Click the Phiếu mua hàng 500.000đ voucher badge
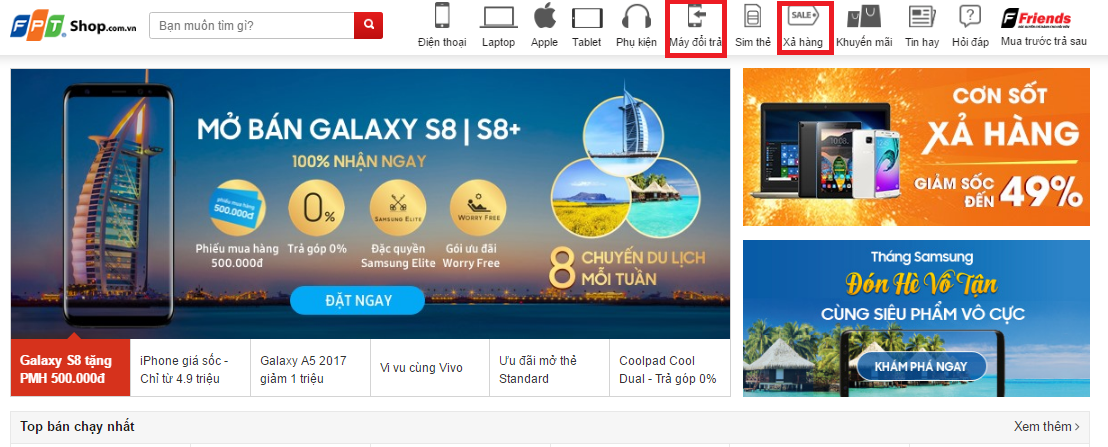 coord(237,208)
